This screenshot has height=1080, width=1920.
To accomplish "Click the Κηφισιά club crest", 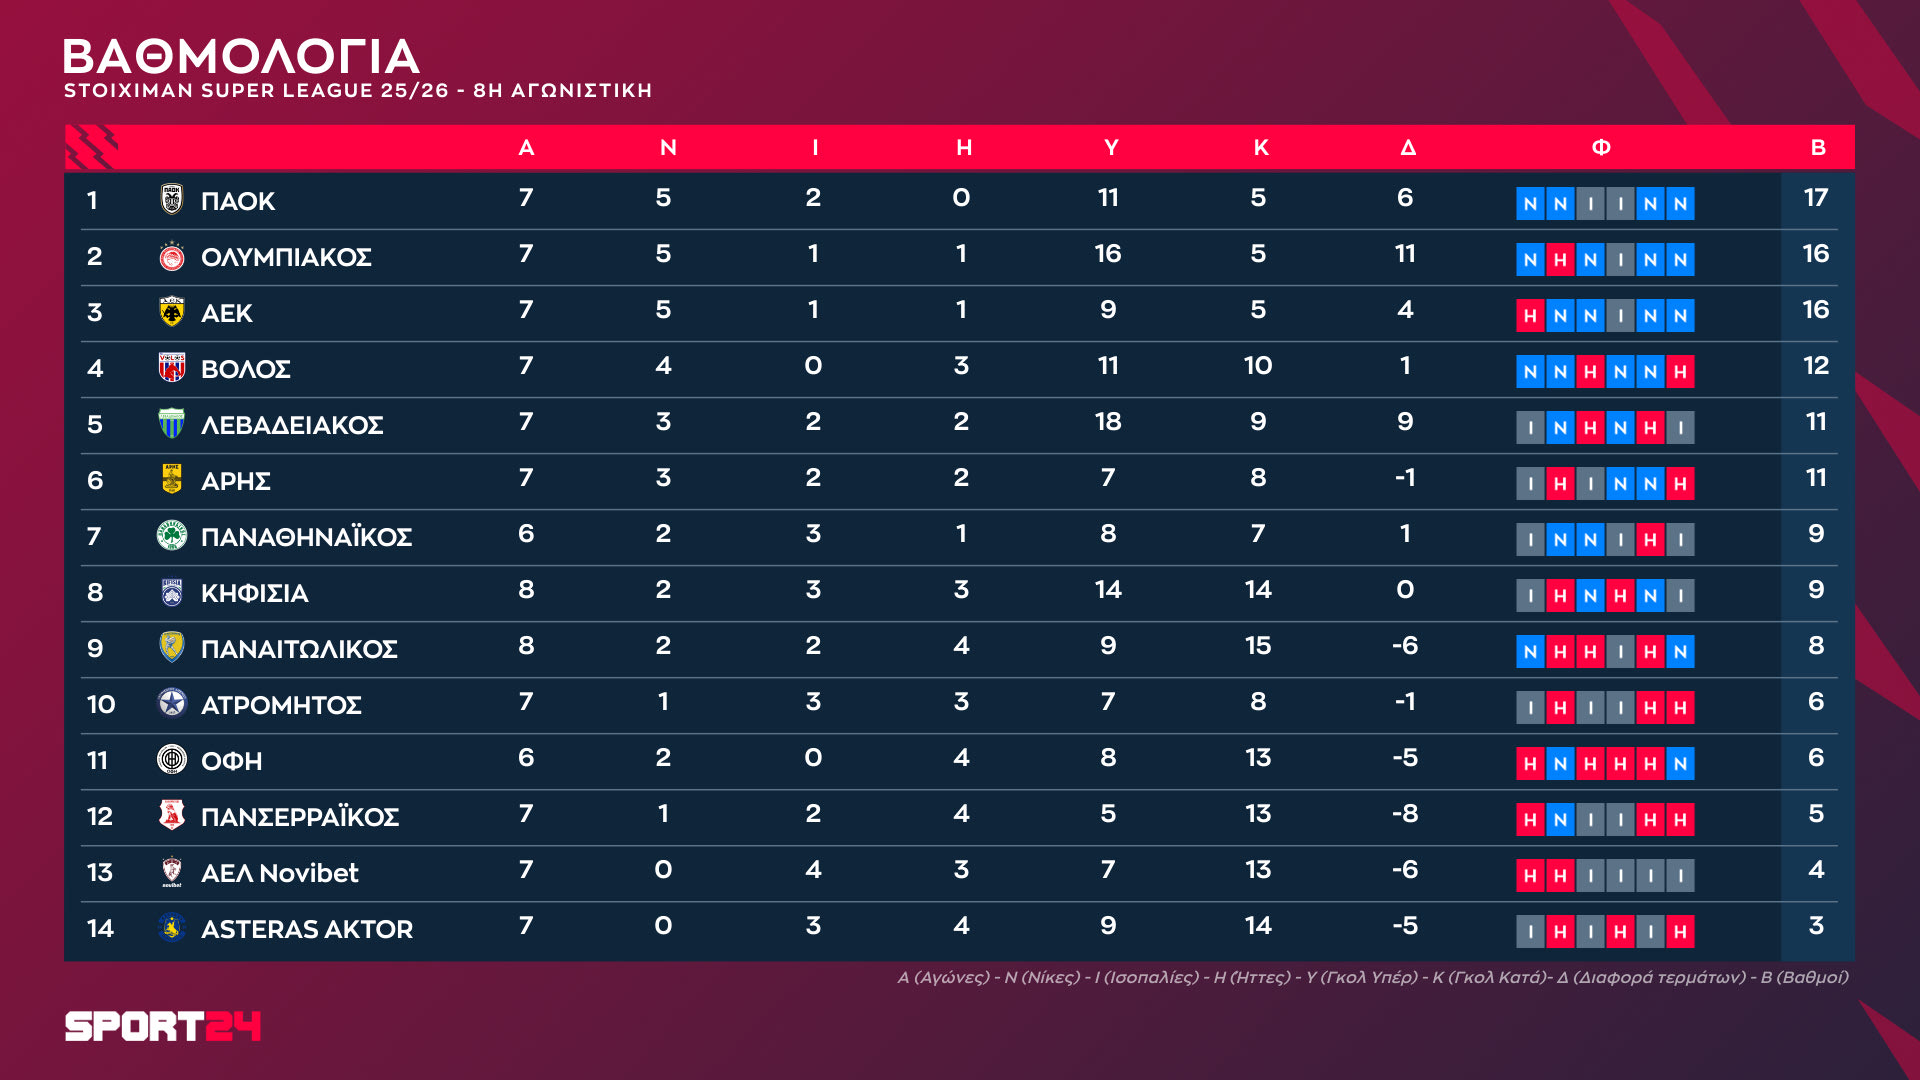I will point(172,592).
